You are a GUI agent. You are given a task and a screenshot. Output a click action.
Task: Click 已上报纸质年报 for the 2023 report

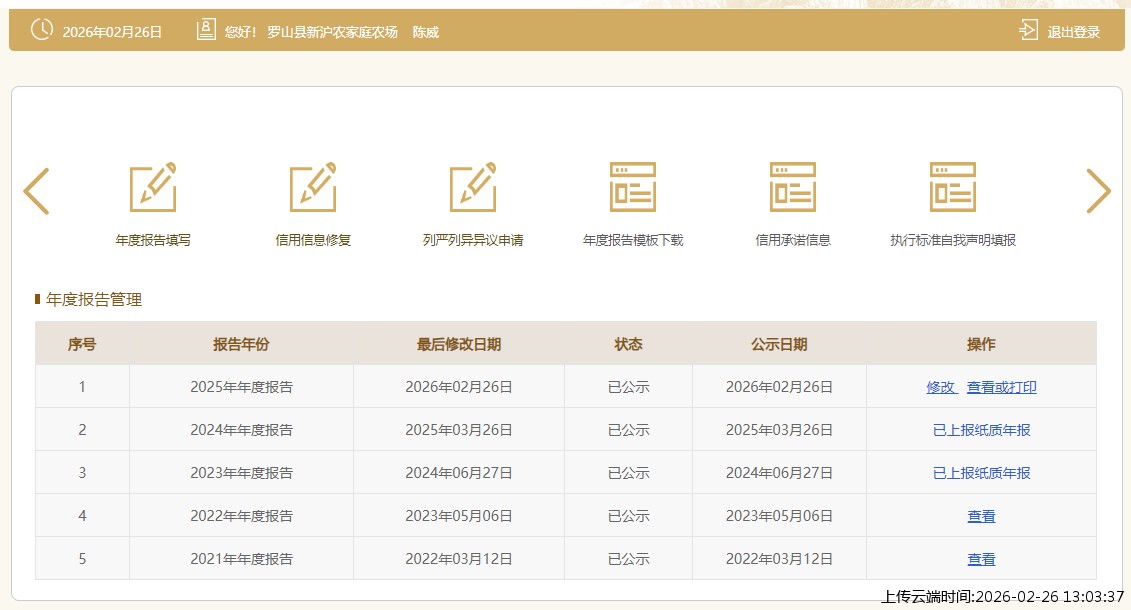[981, 473]
